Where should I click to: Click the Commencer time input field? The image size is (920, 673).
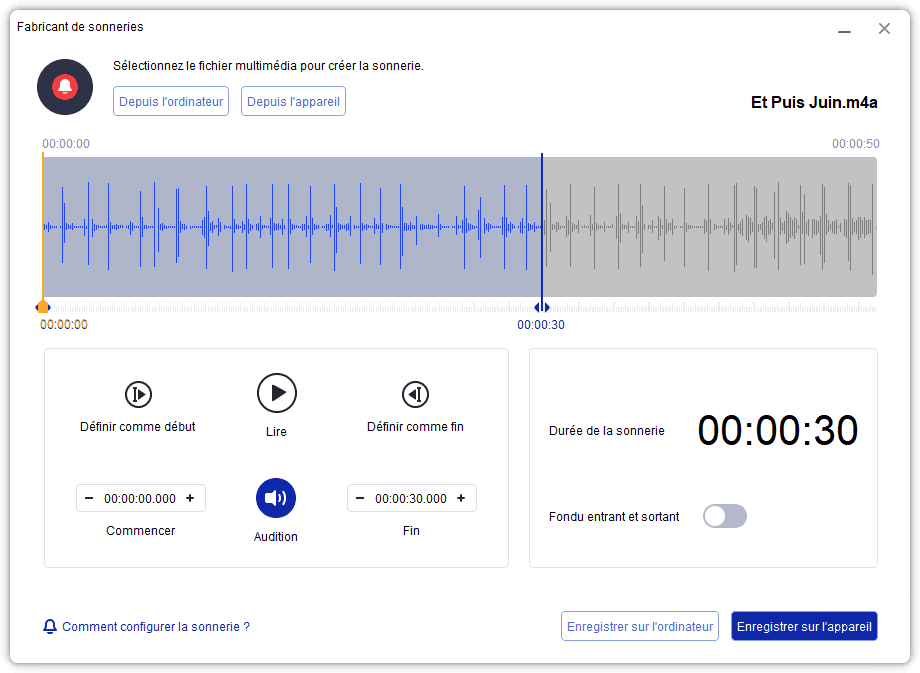tap(140, 498)
